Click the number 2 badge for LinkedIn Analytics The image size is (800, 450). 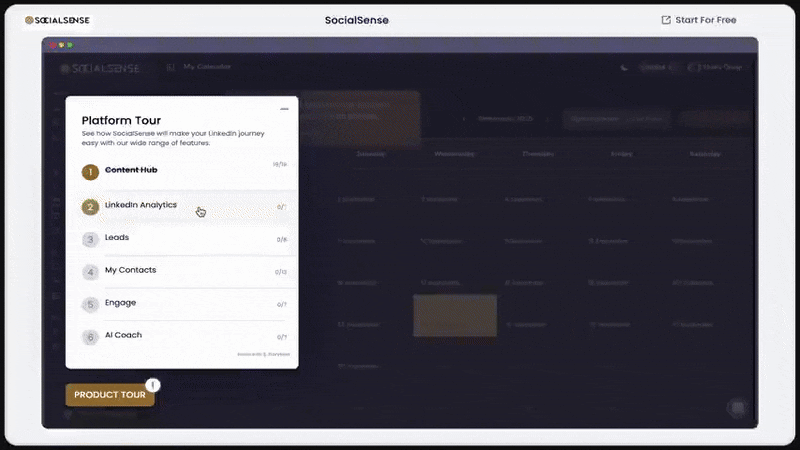90,207
